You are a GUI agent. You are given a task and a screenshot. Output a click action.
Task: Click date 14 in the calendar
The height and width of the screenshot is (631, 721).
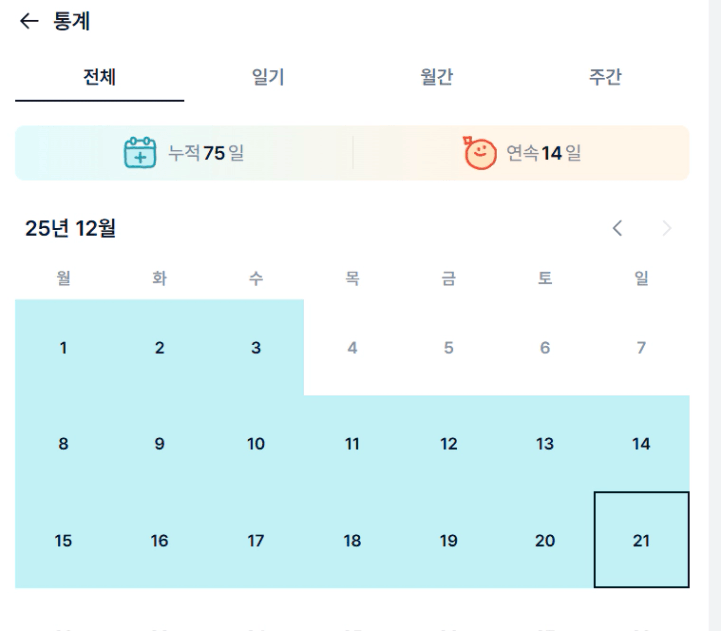[641, 444]
